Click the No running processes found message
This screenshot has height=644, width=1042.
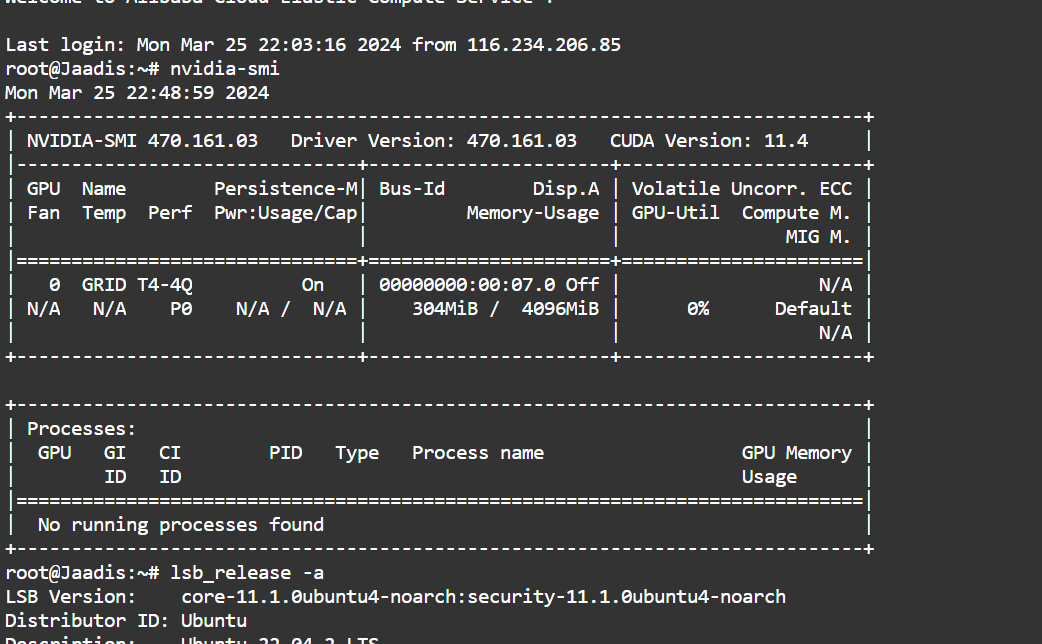click(181, 525)
